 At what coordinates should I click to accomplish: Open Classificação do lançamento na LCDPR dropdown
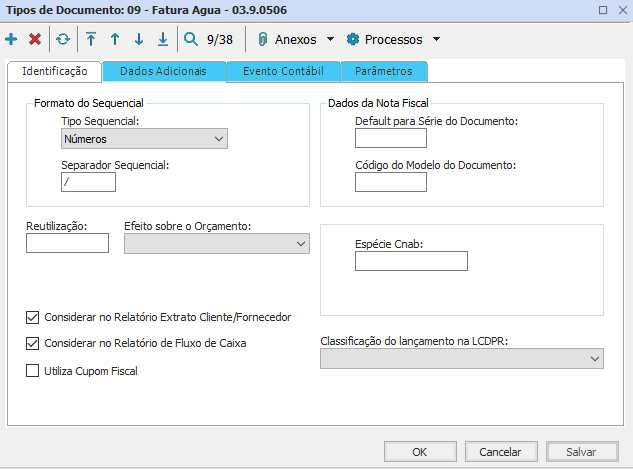[461, 358]
